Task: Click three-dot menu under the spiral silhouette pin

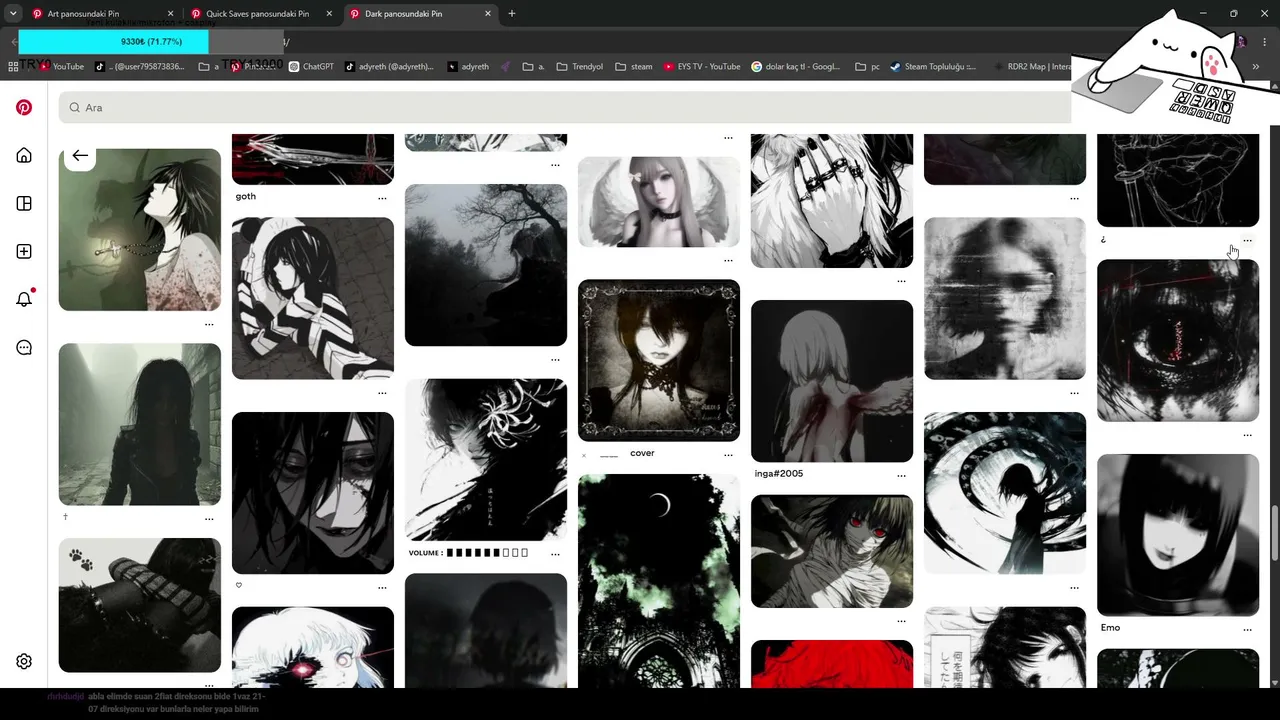Action: click(x=1074, y=588)
